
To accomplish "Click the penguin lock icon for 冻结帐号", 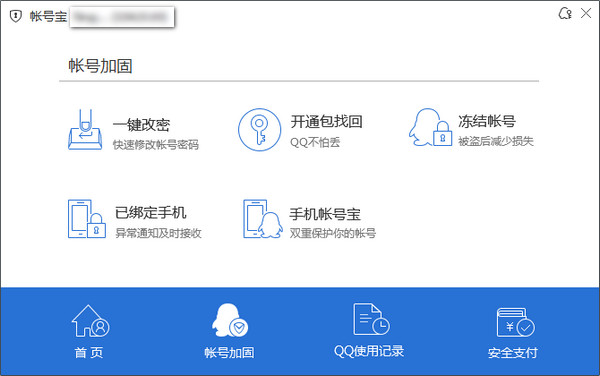I will [430, 127].
